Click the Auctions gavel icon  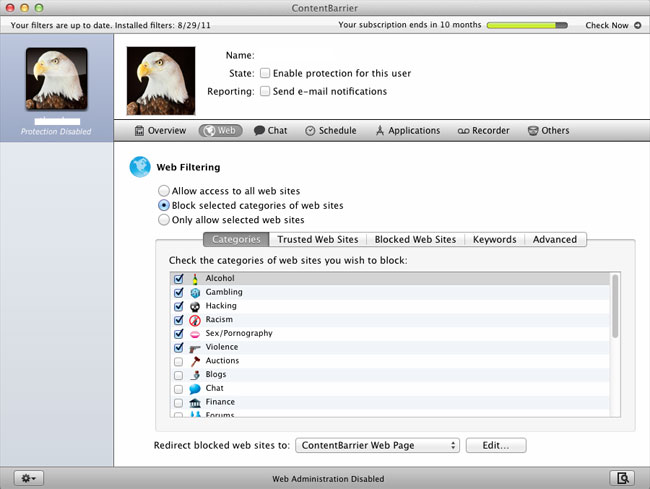(195, 361)
